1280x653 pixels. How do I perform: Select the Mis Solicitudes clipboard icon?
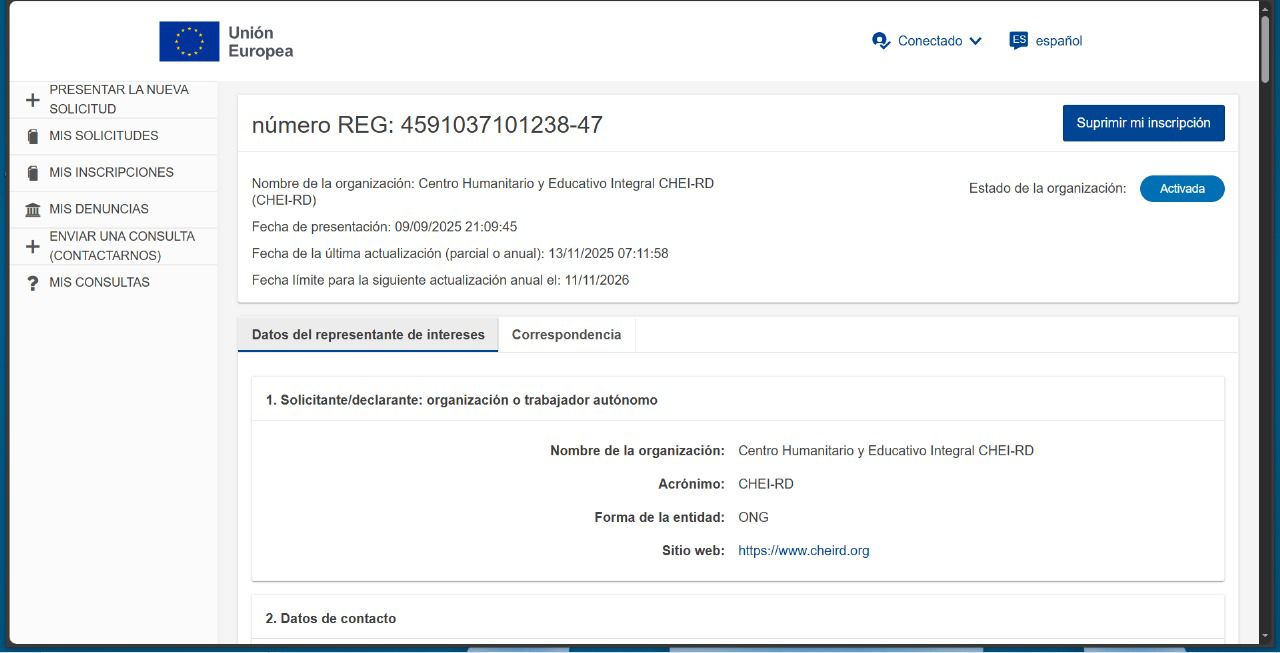[32, 136]
